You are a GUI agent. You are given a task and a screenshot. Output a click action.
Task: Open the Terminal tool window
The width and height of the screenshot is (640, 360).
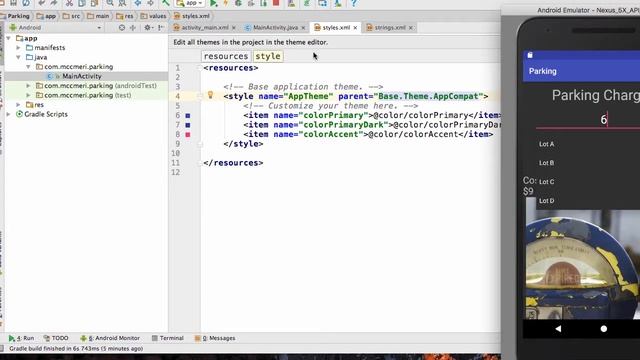pos(168,338)
